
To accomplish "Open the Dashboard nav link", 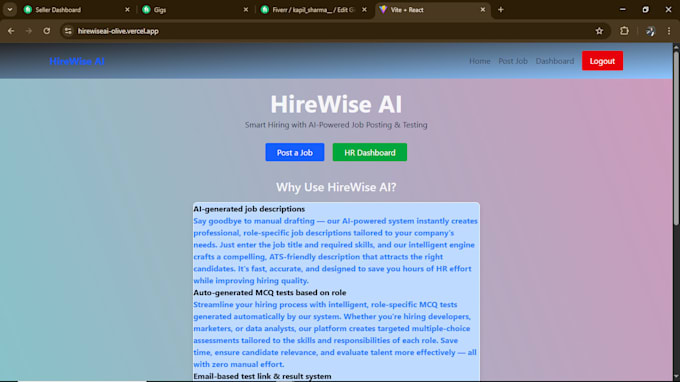I will click(555, 61).
